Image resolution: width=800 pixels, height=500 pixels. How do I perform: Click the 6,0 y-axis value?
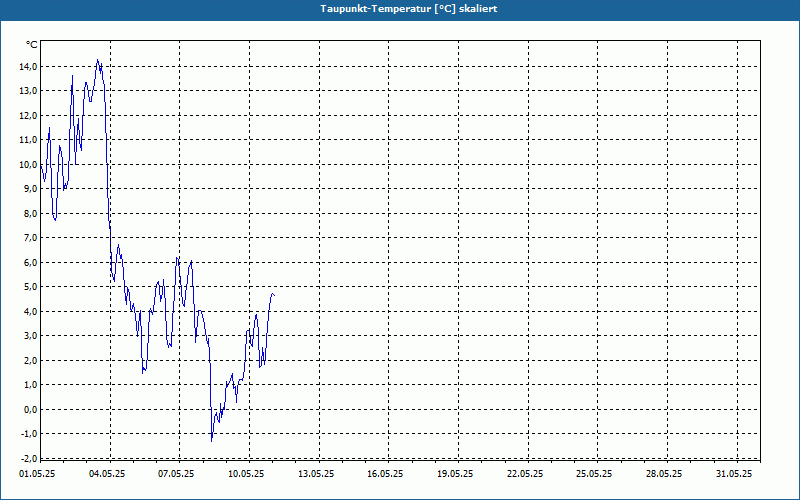30,262
